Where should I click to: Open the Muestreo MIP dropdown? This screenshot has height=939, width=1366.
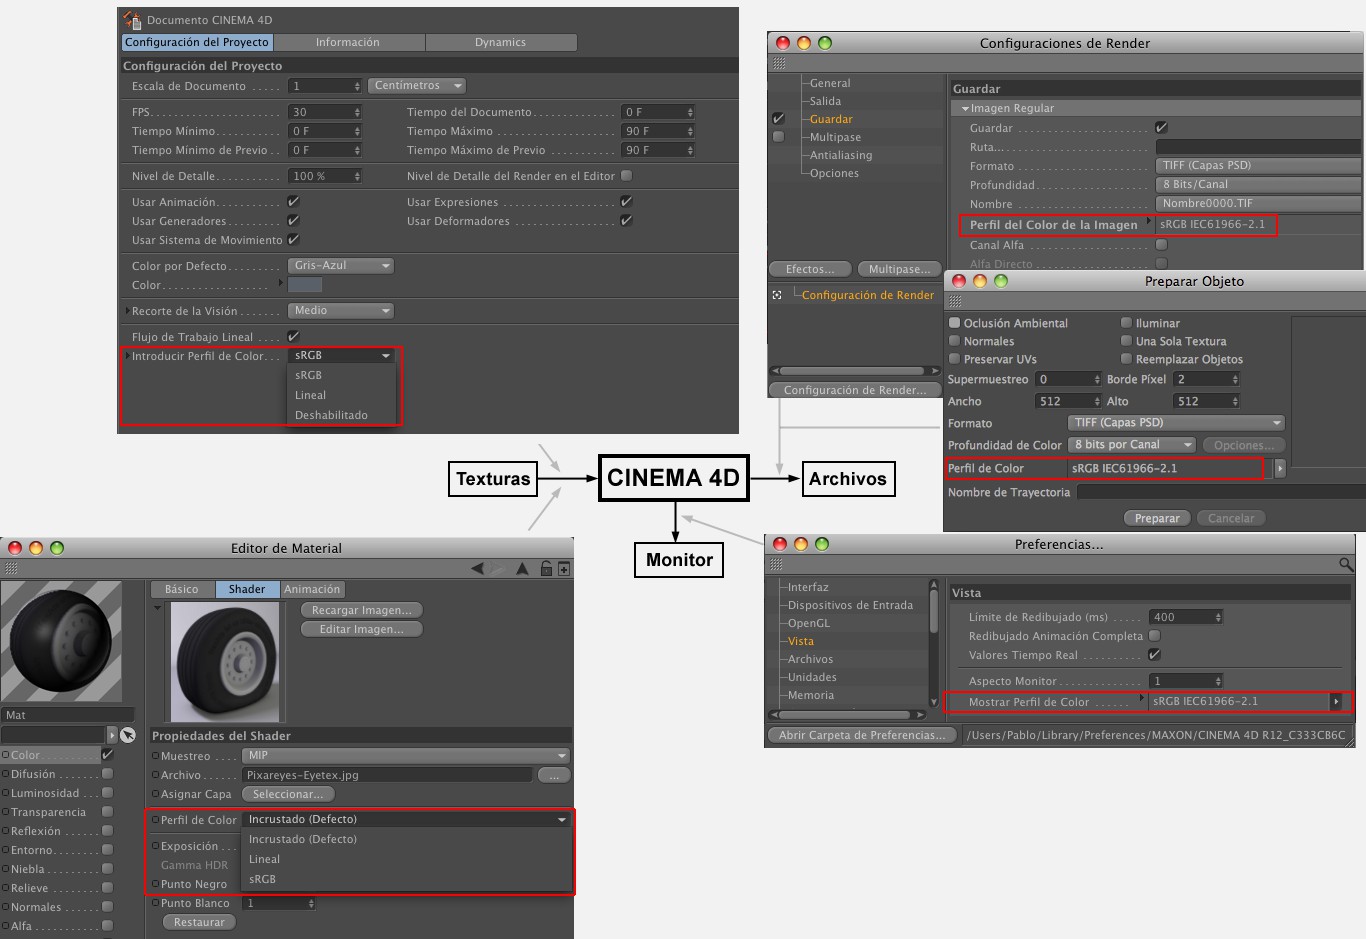(x=406, y=756)
